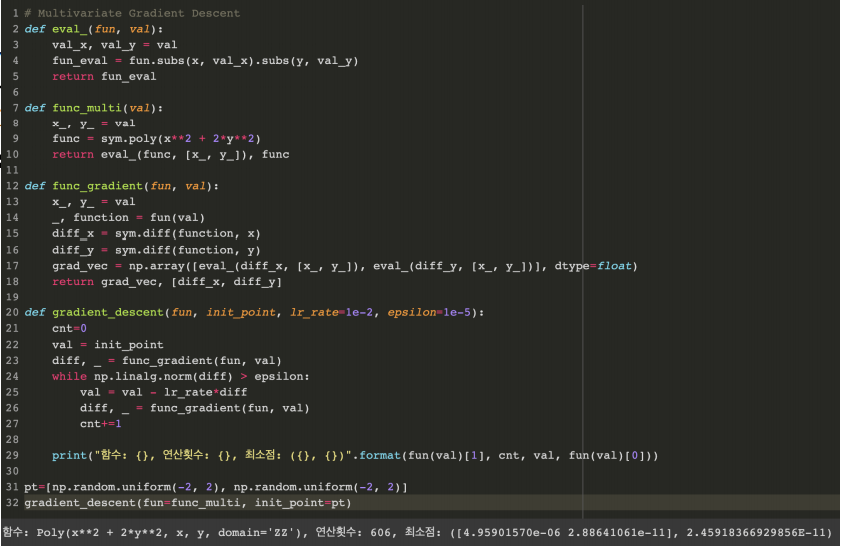The height and width of the screenshot is (547, 841).
Task: Click 'val = val - lr_rate*diff' on line 25
Action: click(x=164, y=393)
